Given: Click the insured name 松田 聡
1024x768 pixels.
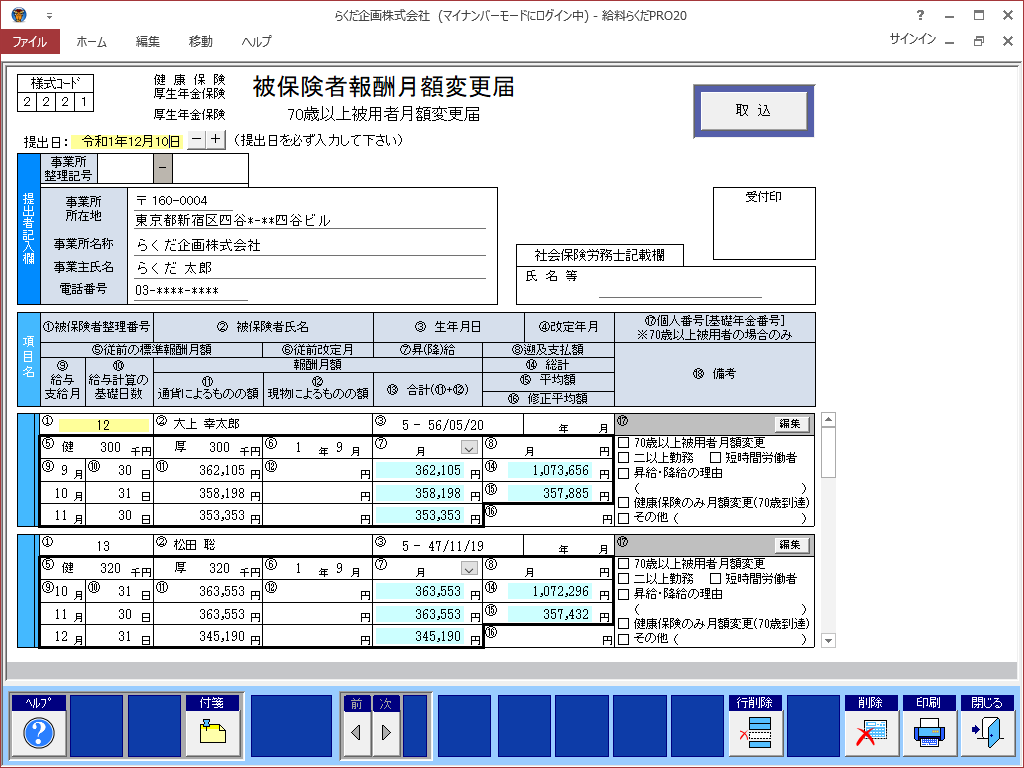Looking at the screenshot, I should [195, 545].
